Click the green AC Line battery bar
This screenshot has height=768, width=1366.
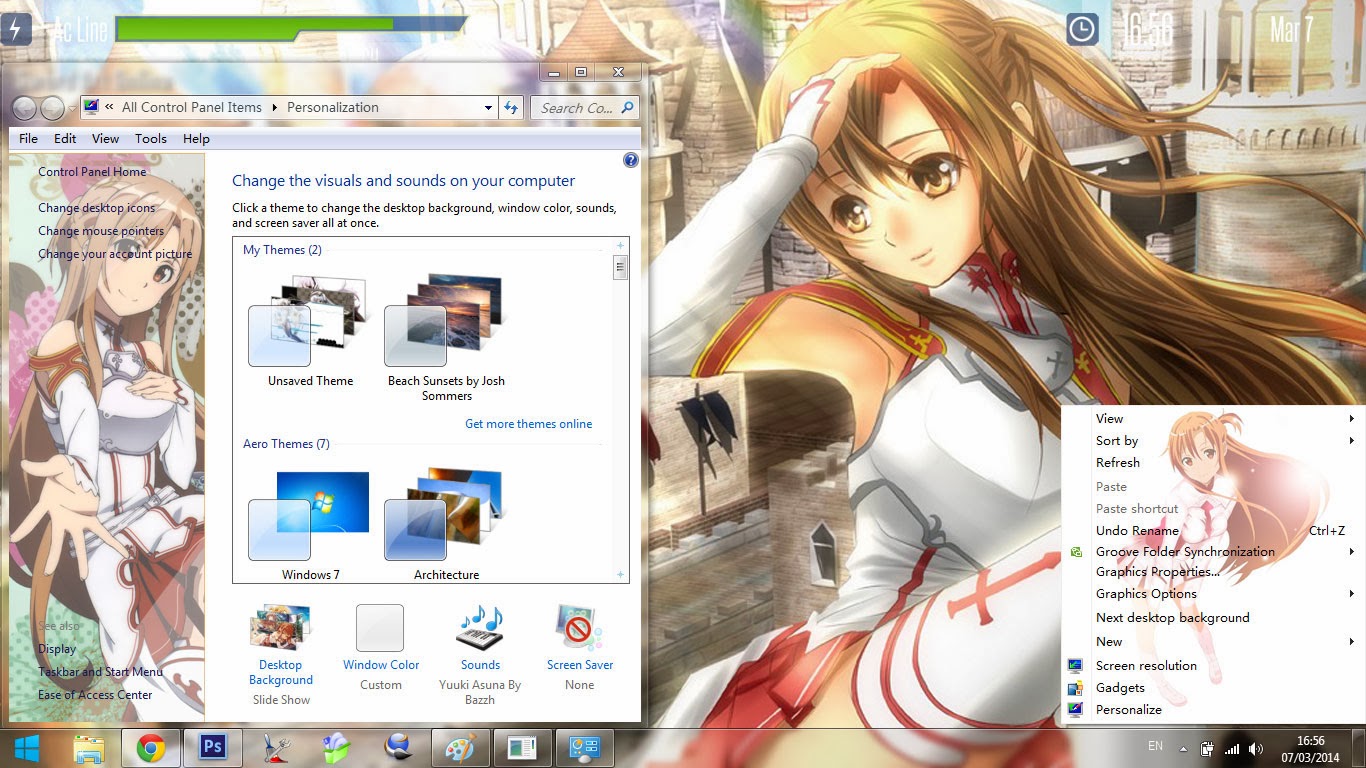point(254,29)
